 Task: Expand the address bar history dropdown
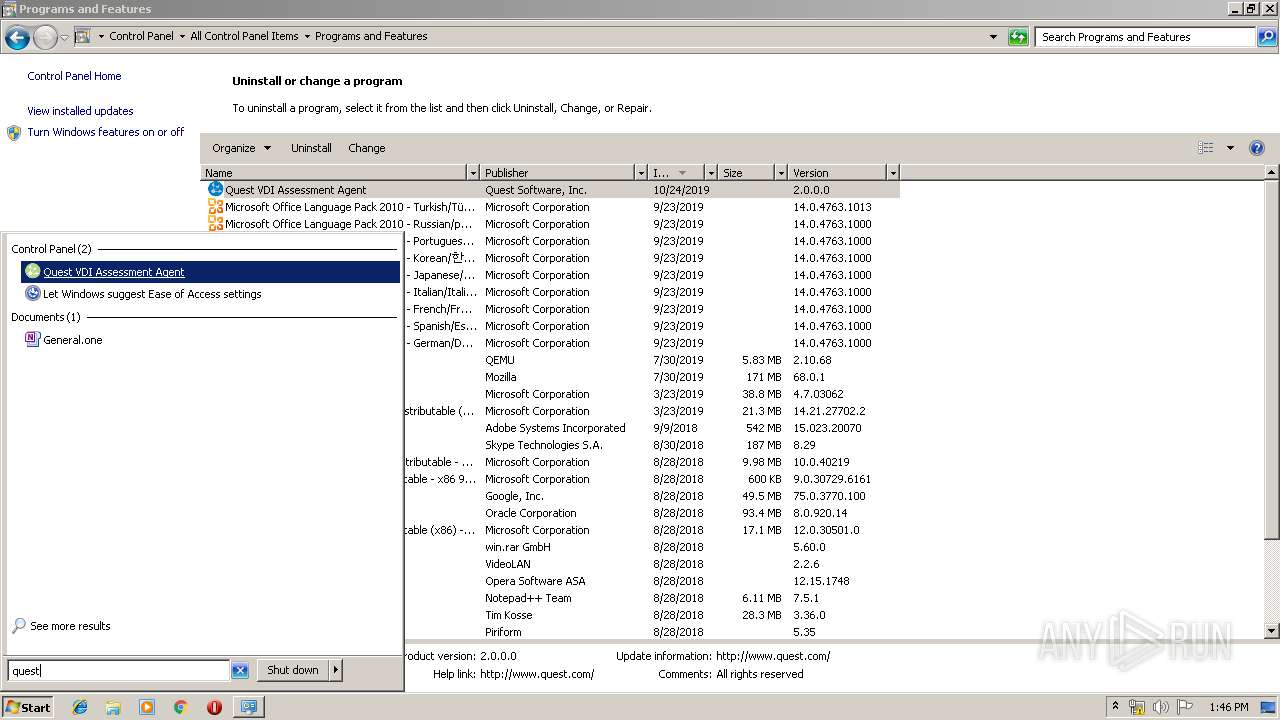(x=993, y=37)
